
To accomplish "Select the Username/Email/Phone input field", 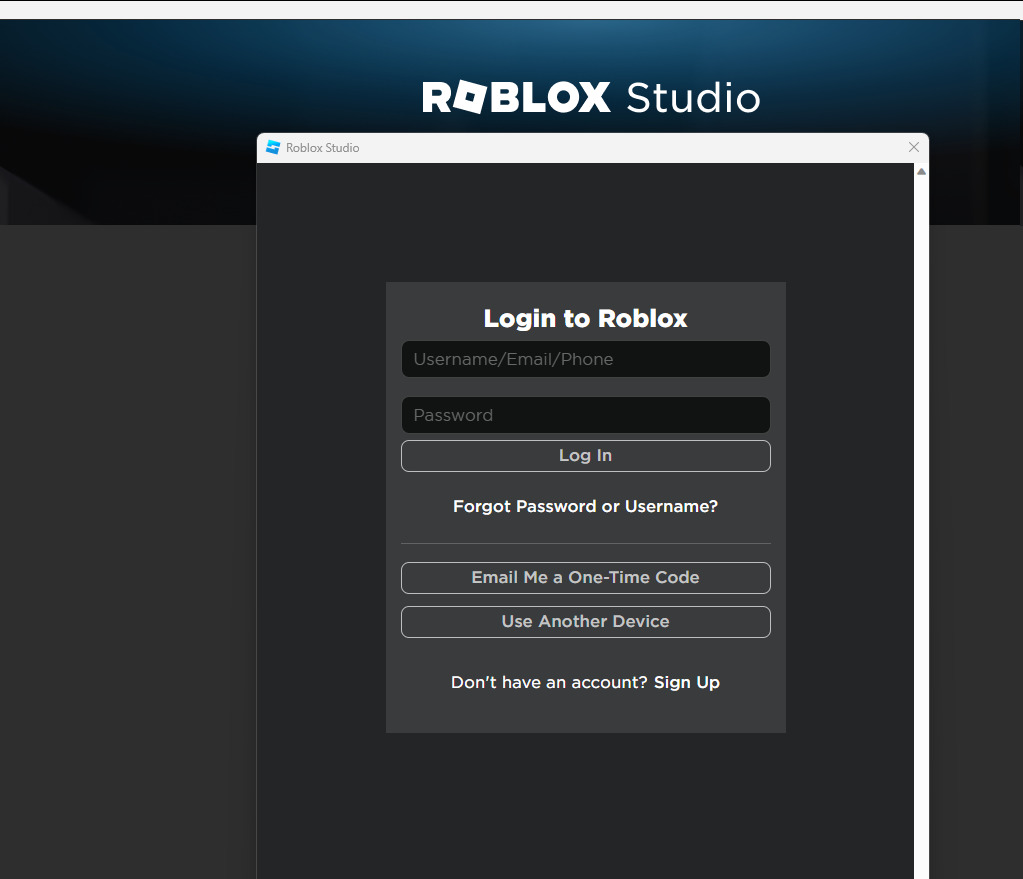I will coord(585,359).
